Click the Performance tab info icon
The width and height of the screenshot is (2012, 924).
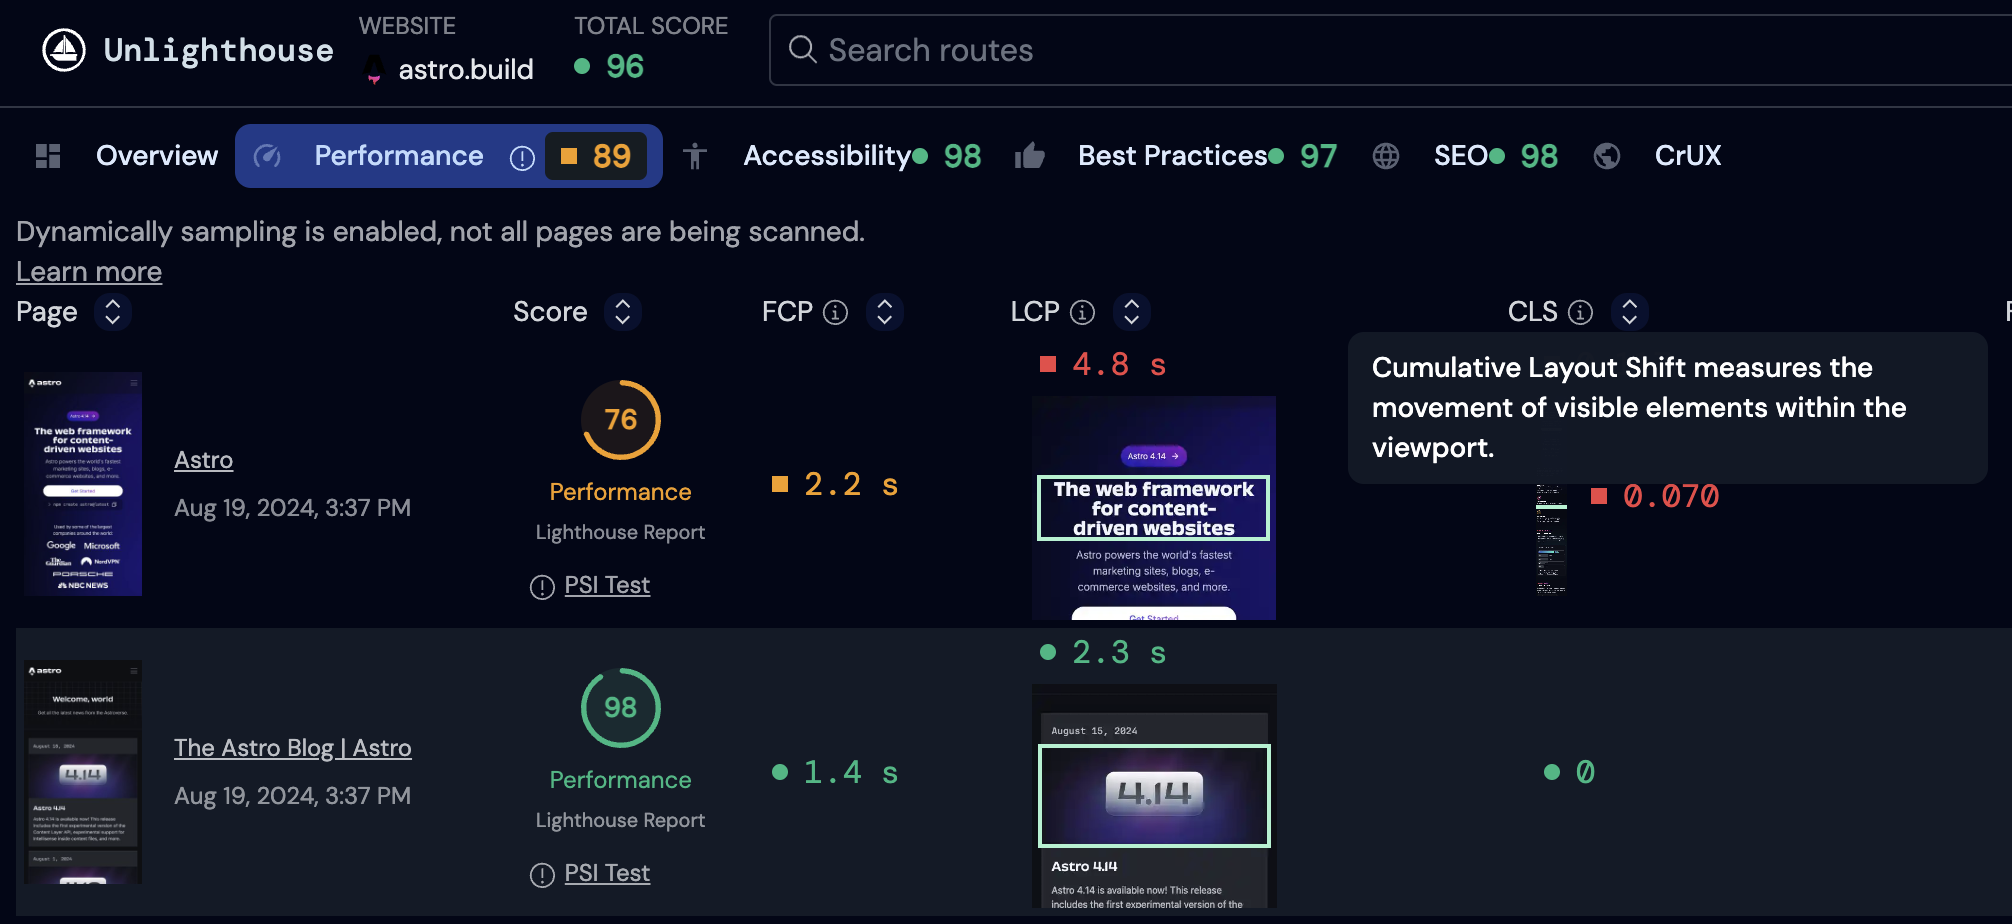[x=522, y=157]
